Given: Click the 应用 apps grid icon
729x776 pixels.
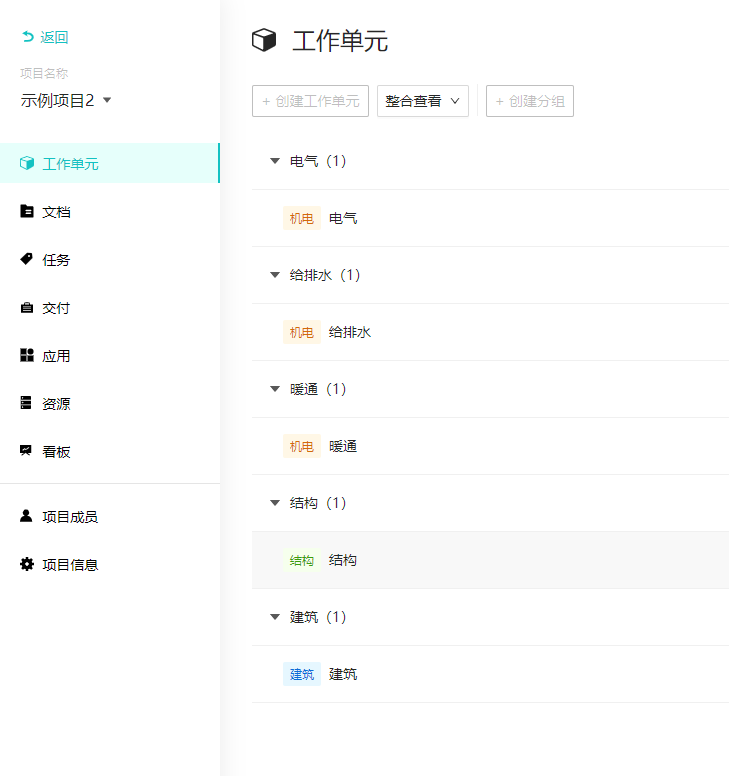Looking at the screenshot, I should 27,355.
